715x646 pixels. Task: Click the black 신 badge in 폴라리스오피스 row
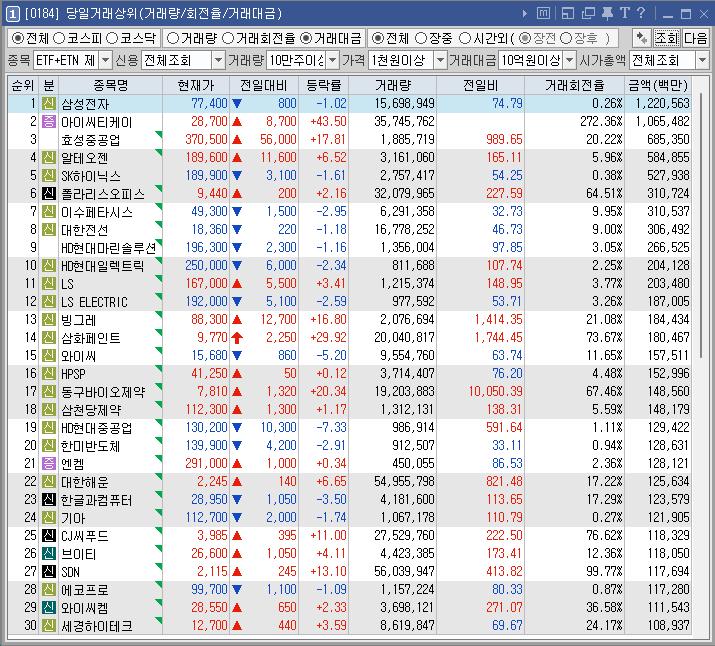pyautogui.click(x=49, y=194)
